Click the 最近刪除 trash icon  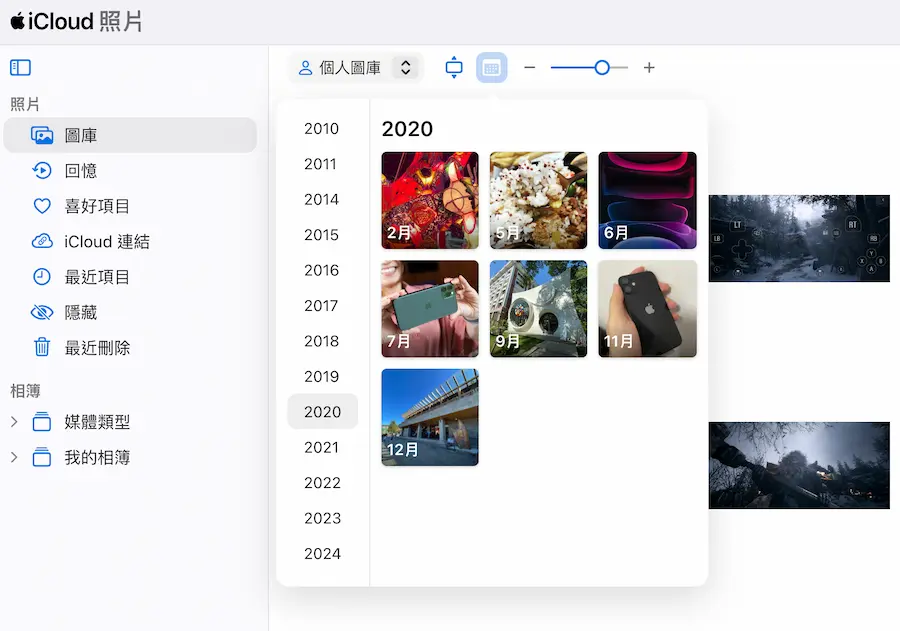(42, 347)
